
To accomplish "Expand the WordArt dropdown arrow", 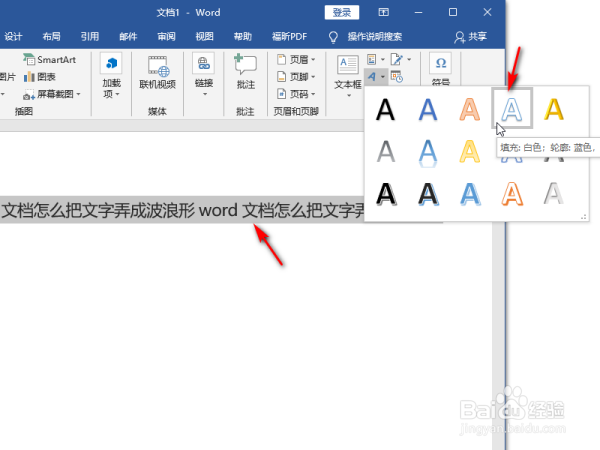I will [x=383, y=77].
